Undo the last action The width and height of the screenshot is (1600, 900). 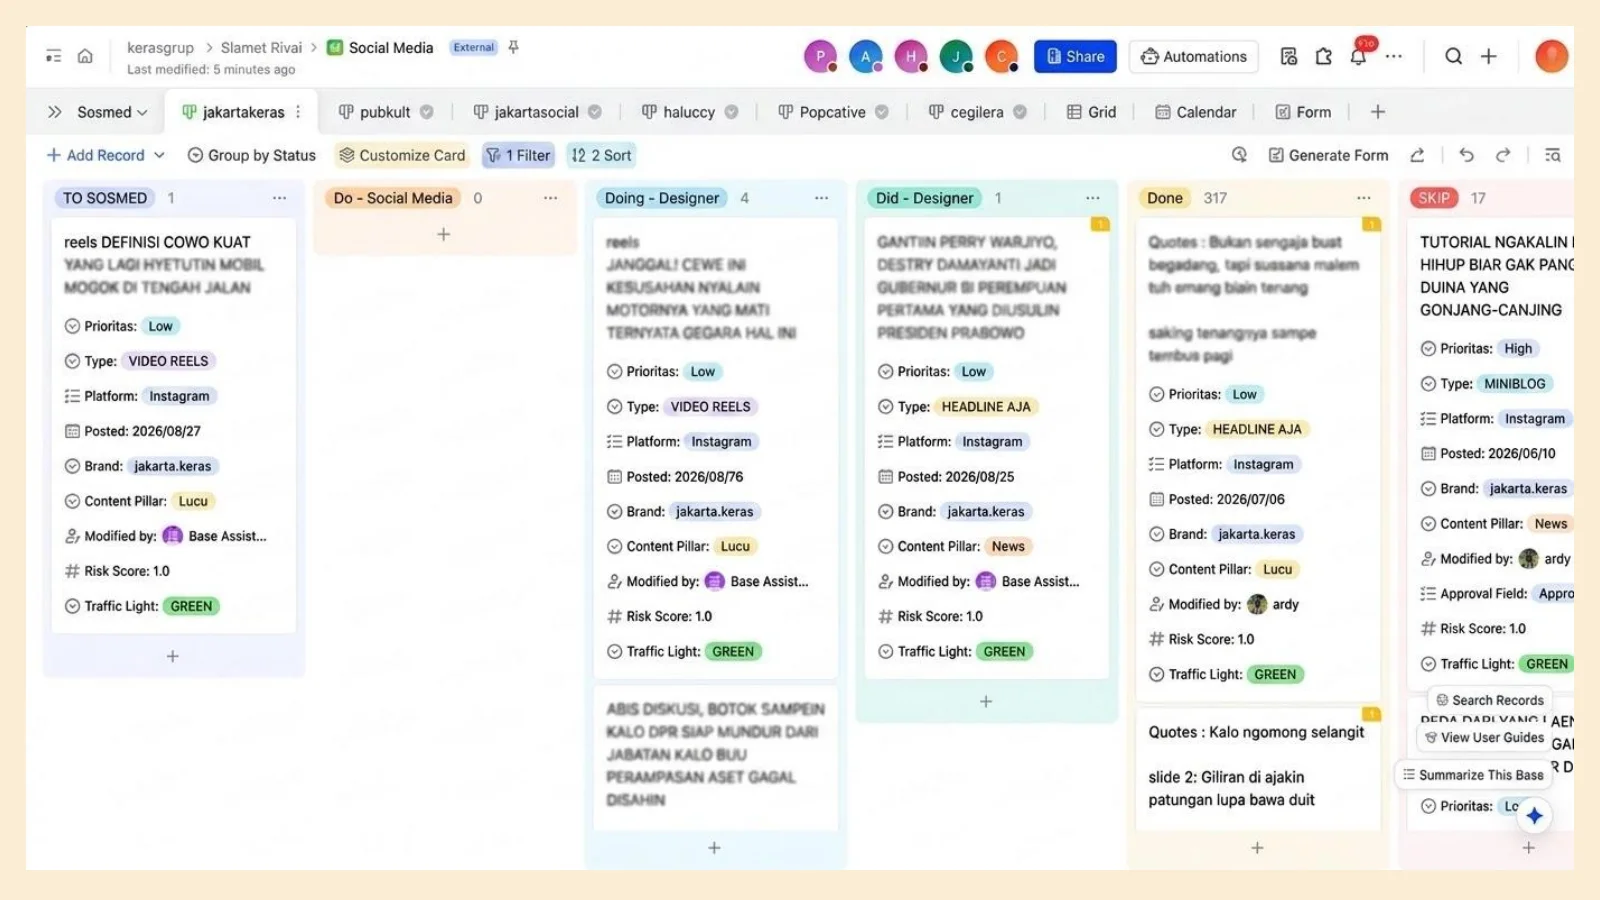click(1466, 155)
